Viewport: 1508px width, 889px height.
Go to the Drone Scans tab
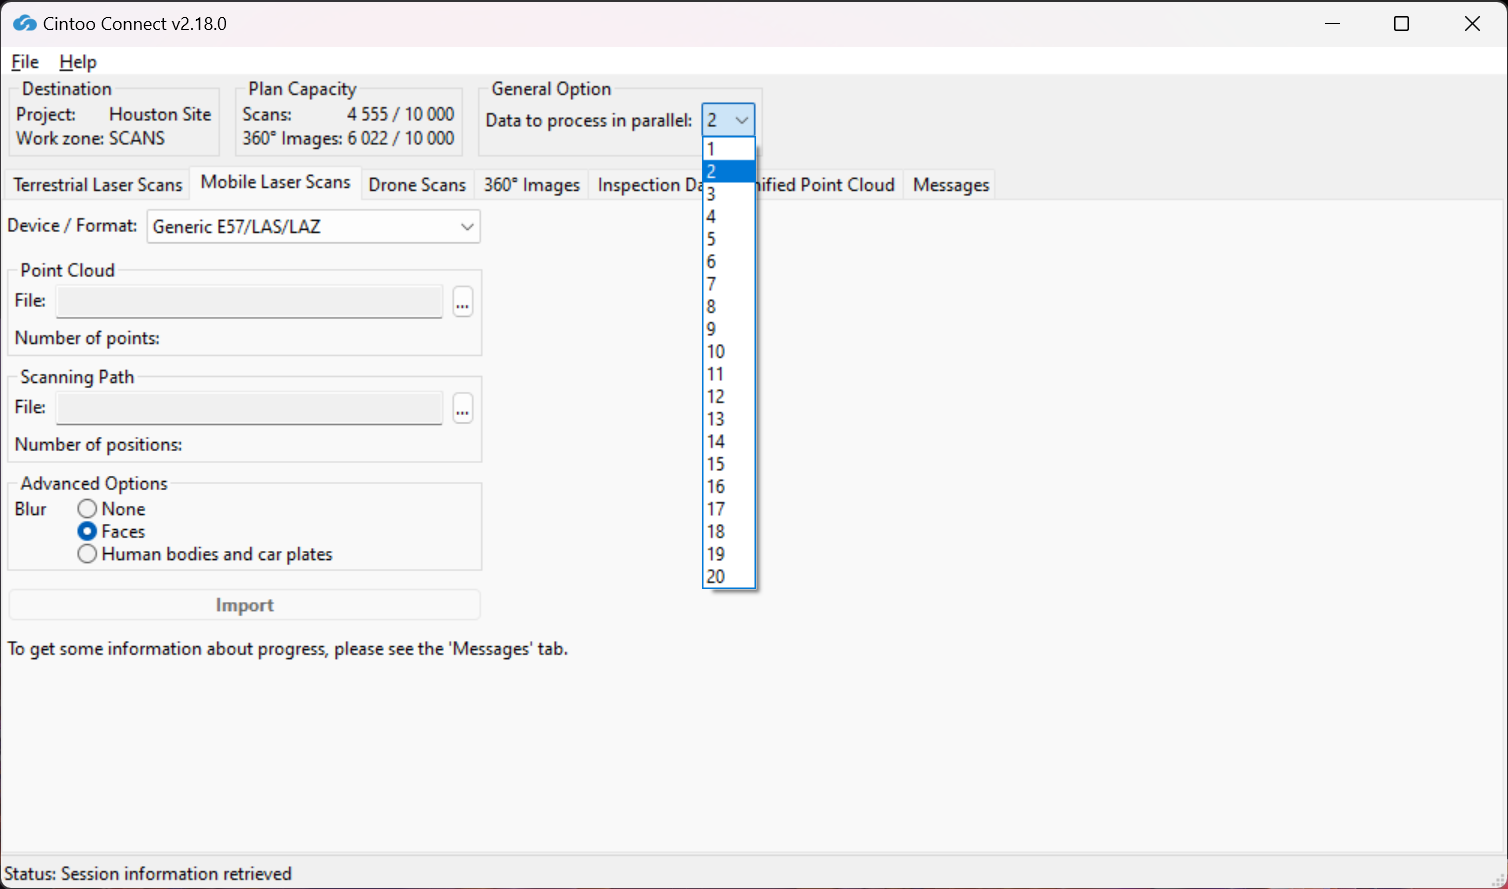pyautogui.click(x=417, y=185)
